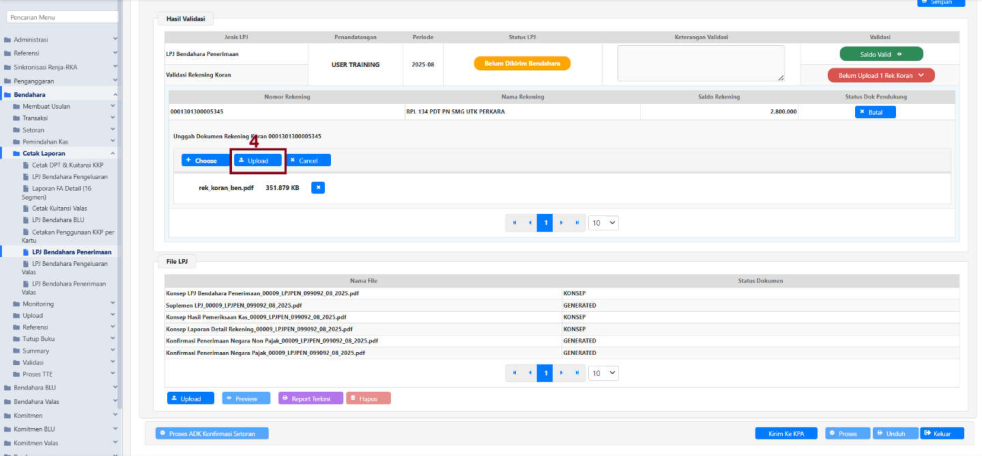The width and height of the screenshot is (982, 456).
Task: Click Kirim Ke KPA button
Action: 786,433
